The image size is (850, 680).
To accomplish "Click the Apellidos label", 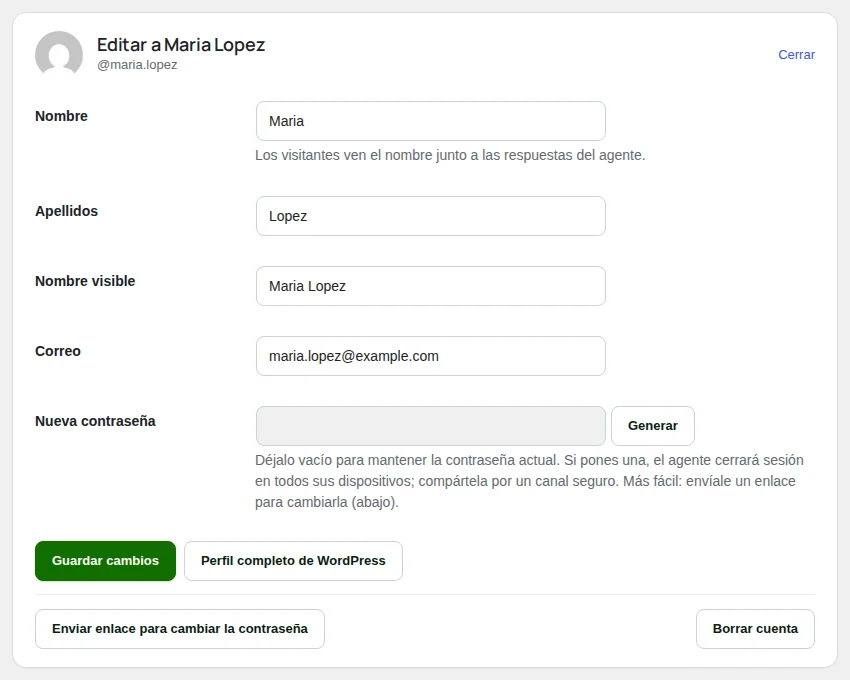I will click(67, 211).
